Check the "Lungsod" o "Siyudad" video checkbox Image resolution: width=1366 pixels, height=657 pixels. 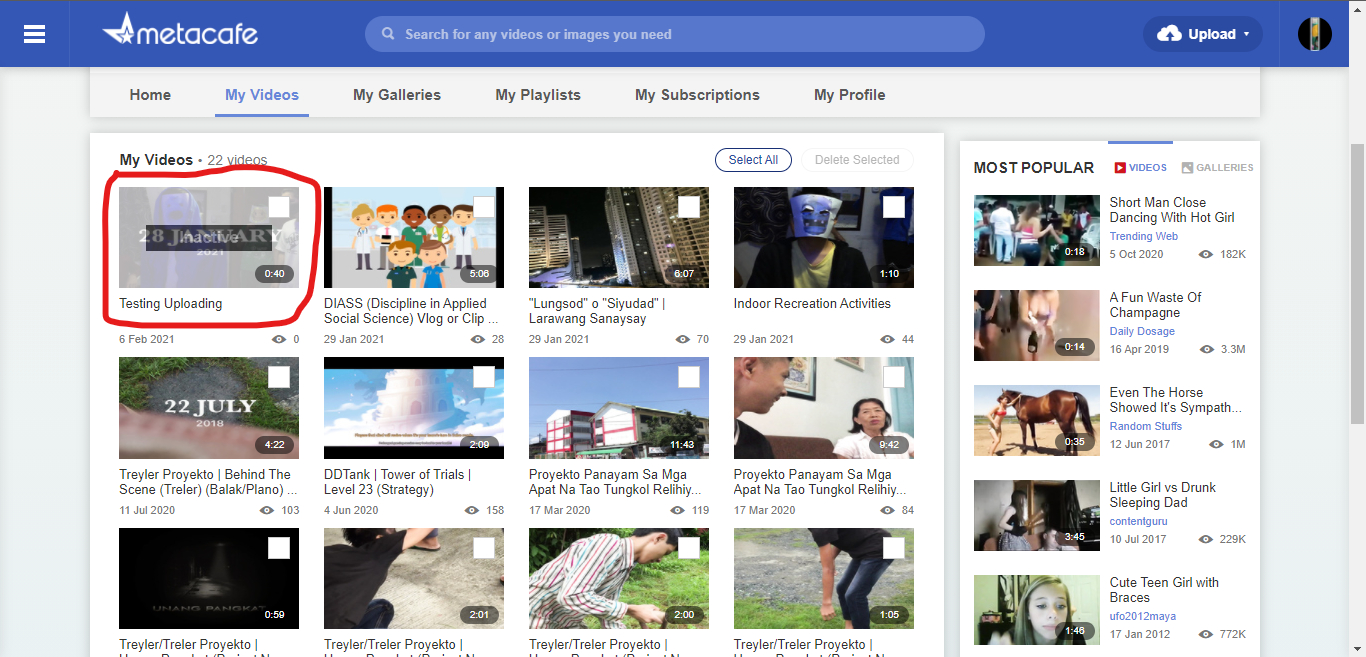[689, 207]
